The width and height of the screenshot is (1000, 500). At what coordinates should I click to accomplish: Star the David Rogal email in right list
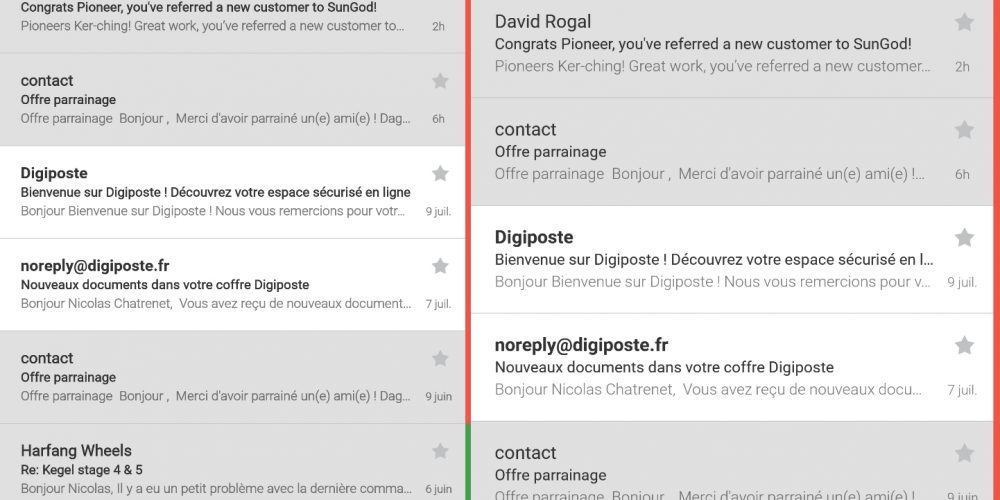point(964,22)
